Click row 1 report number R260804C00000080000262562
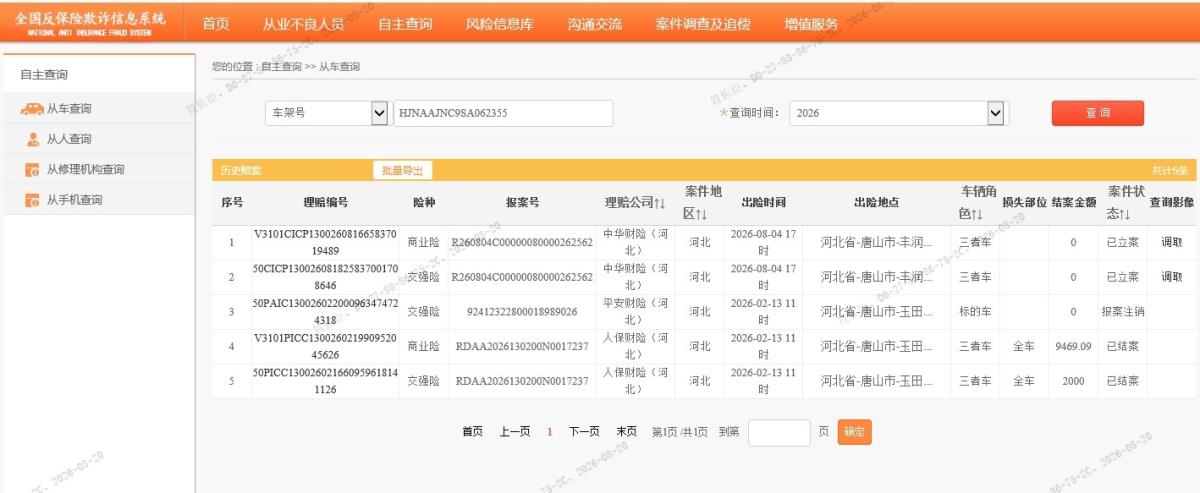The height and width of the screenshot is (493, 1200). 522,242
